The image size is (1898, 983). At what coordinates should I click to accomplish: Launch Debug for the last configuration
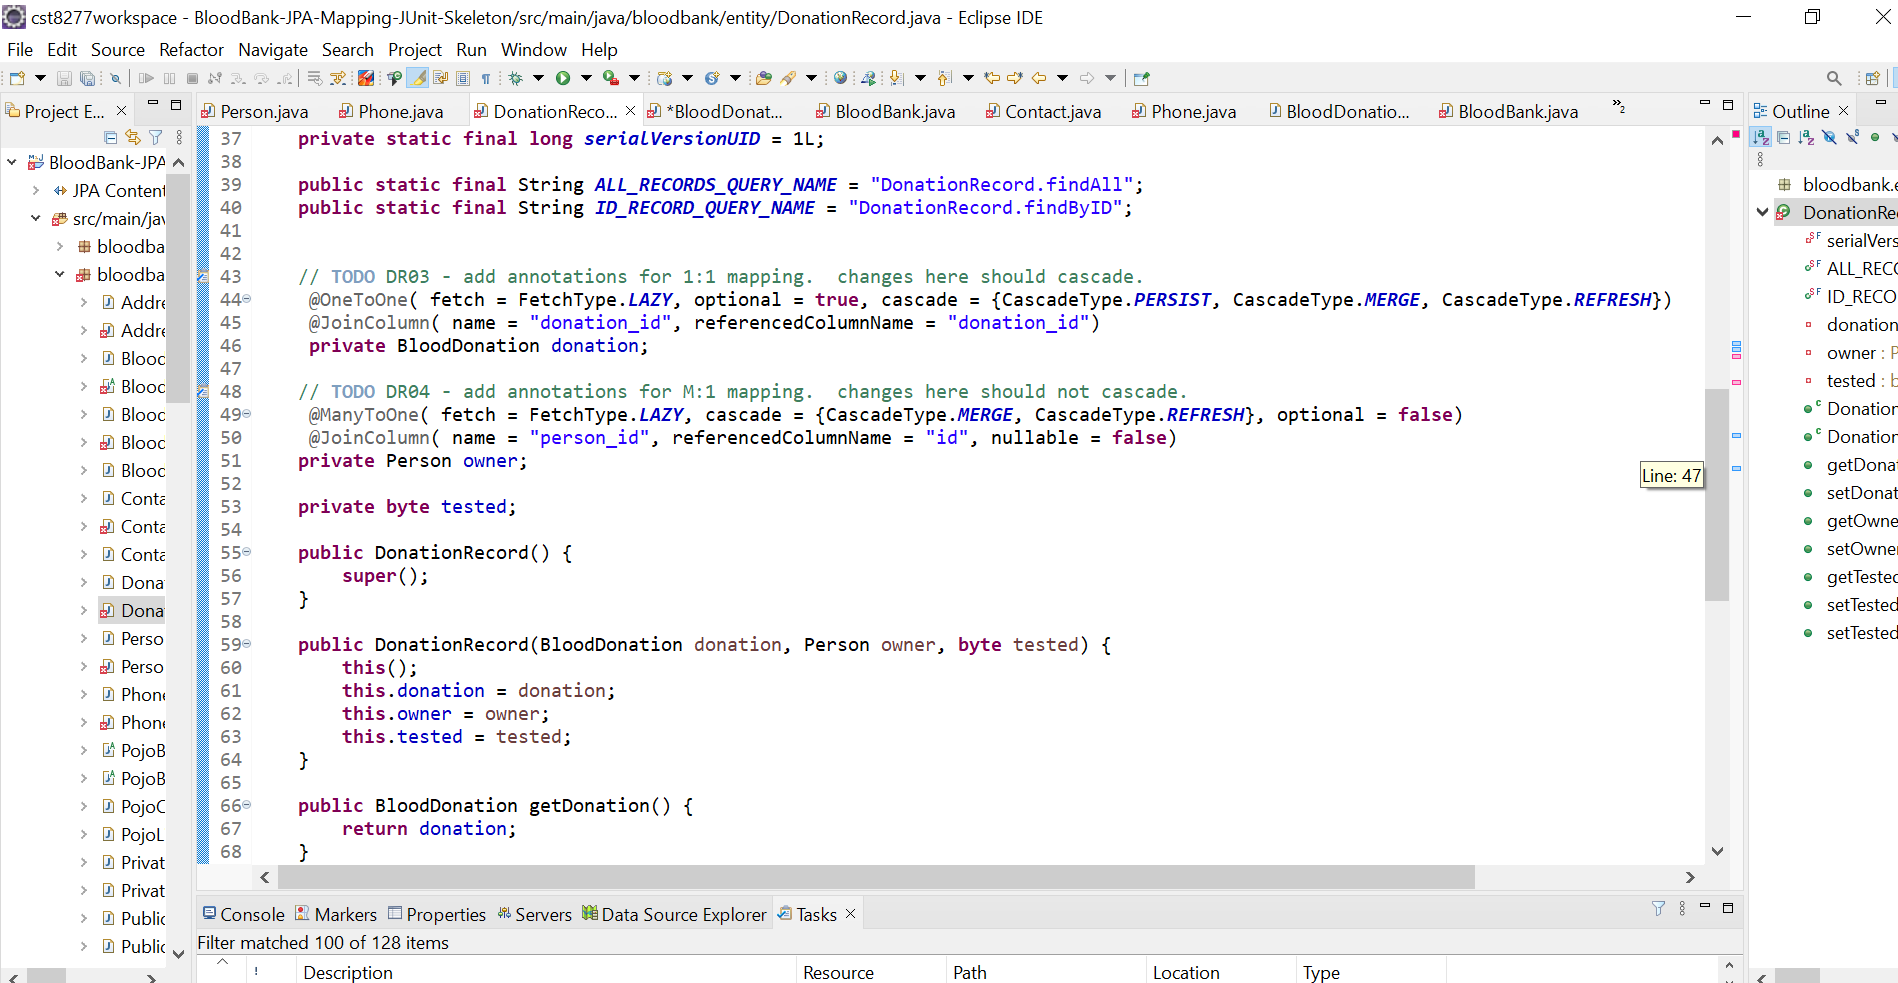[516, 77]
